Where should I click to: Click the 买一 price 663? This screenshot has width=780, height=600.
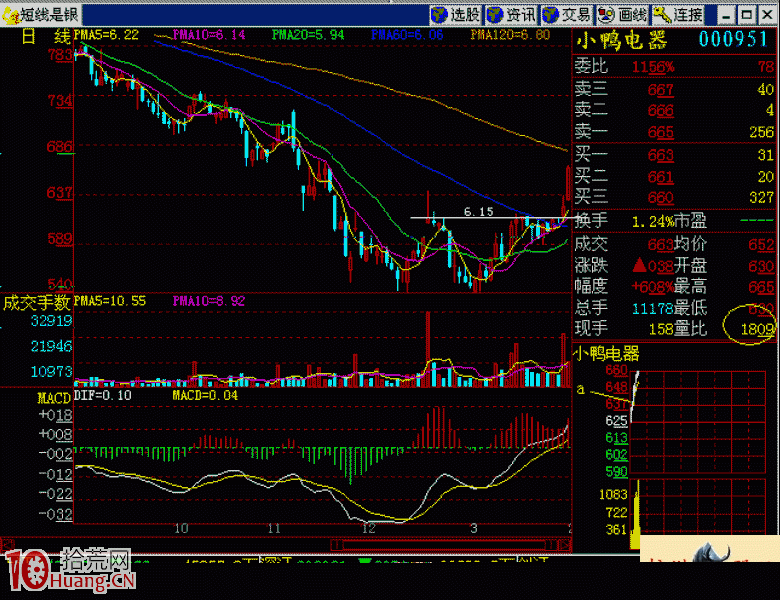(661, 155)
